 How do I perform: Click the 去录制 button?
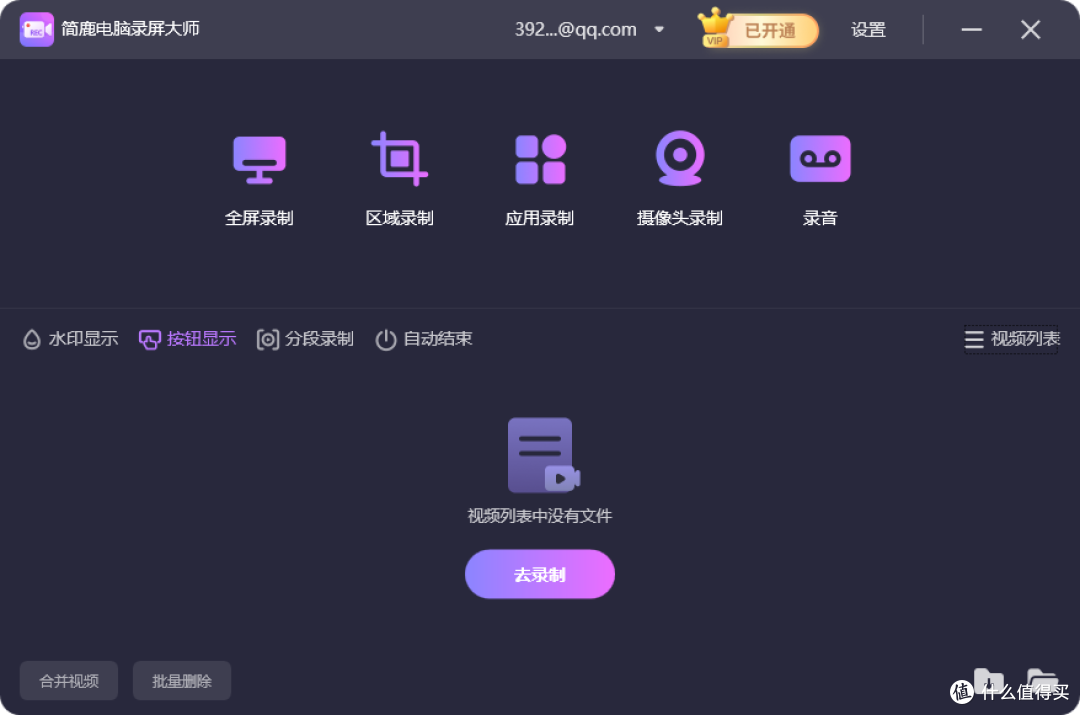(x=540, y=574)
